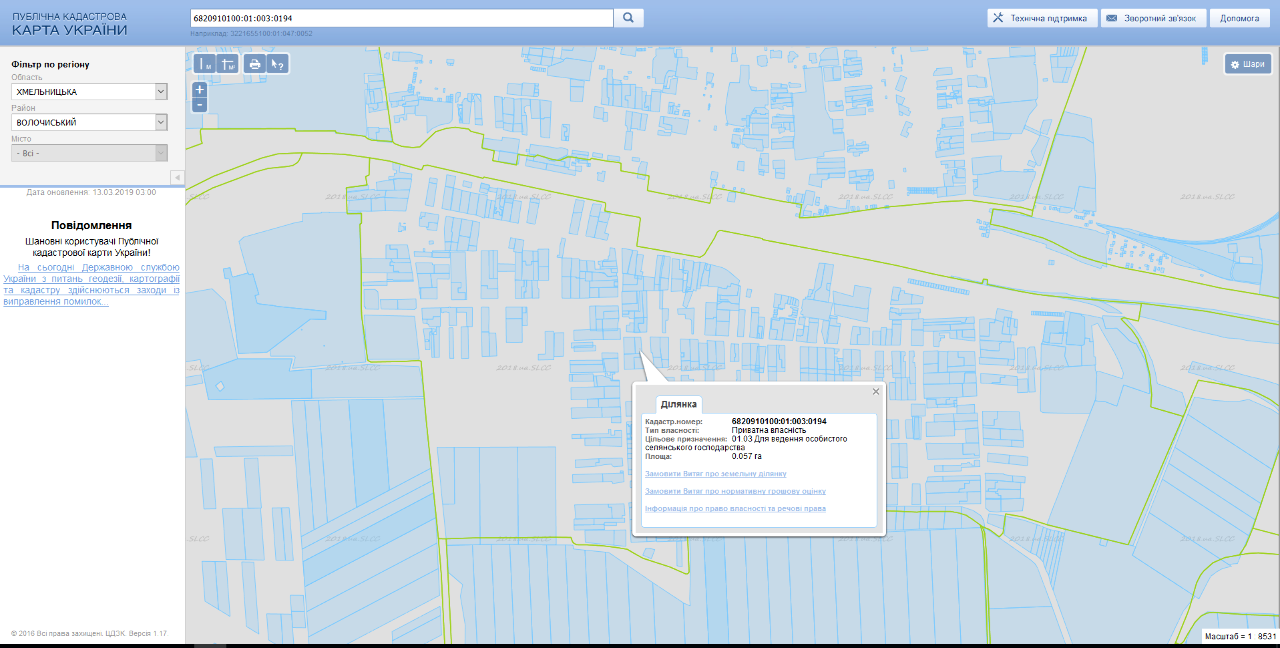The height and width of the screenshot is (648, 1280).
Task: Open Зворотний зв'язок feedback
Action: coord(1153,18)
